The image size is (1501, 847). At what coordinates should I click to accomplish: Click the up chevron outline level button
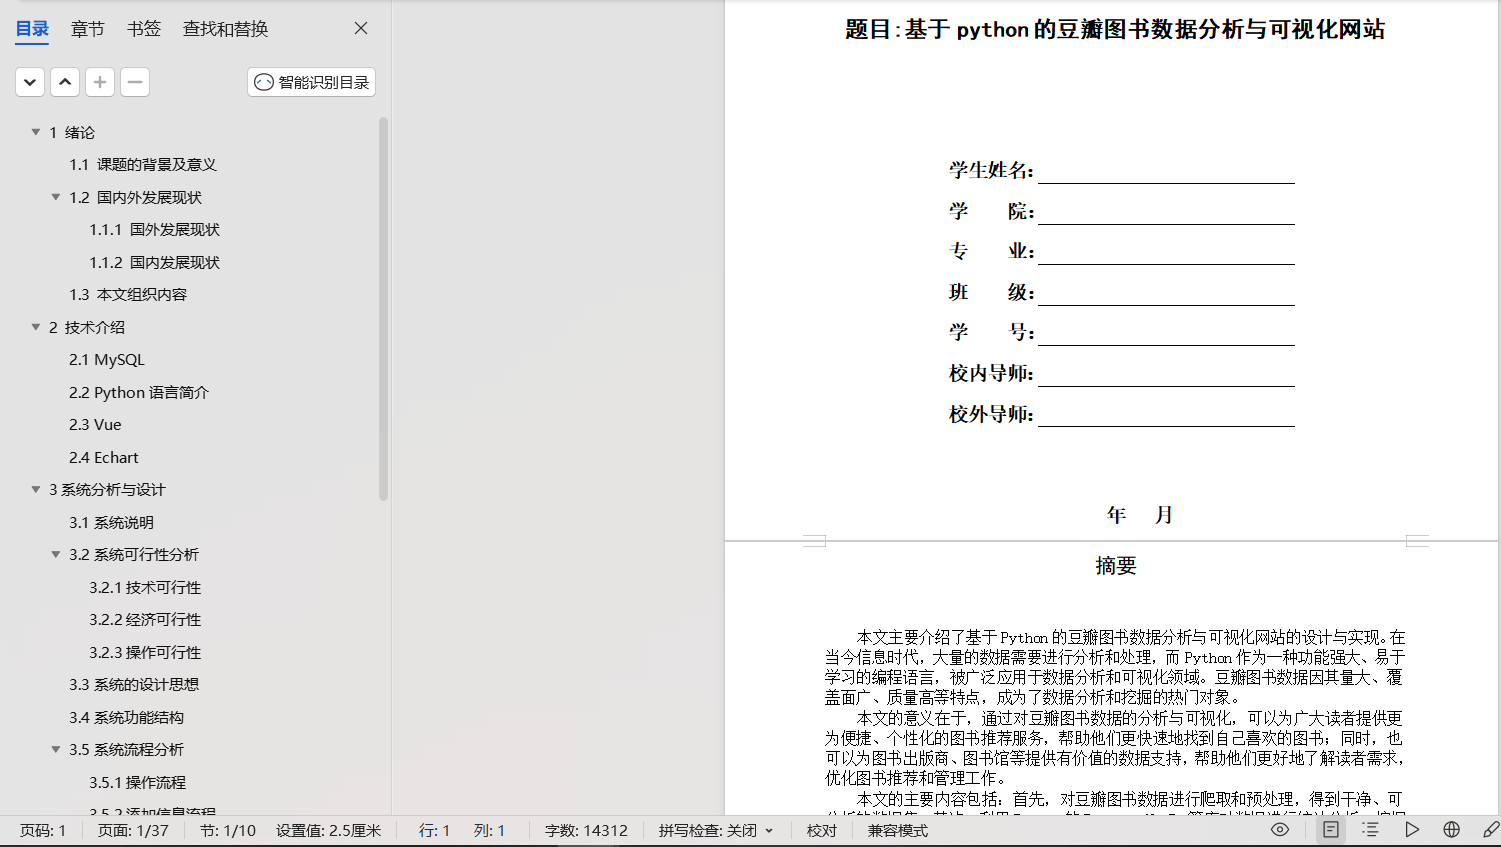click(x=65, y=82)
